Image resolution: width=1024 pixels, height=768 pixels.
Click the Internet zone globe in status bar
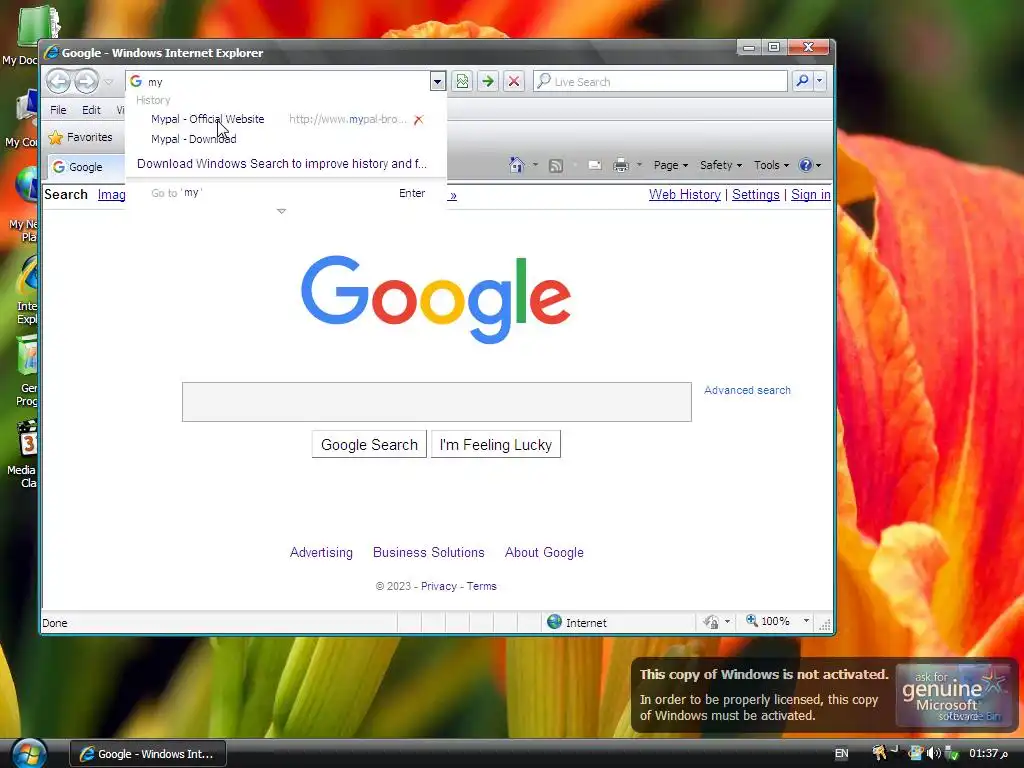coord(554,622)
